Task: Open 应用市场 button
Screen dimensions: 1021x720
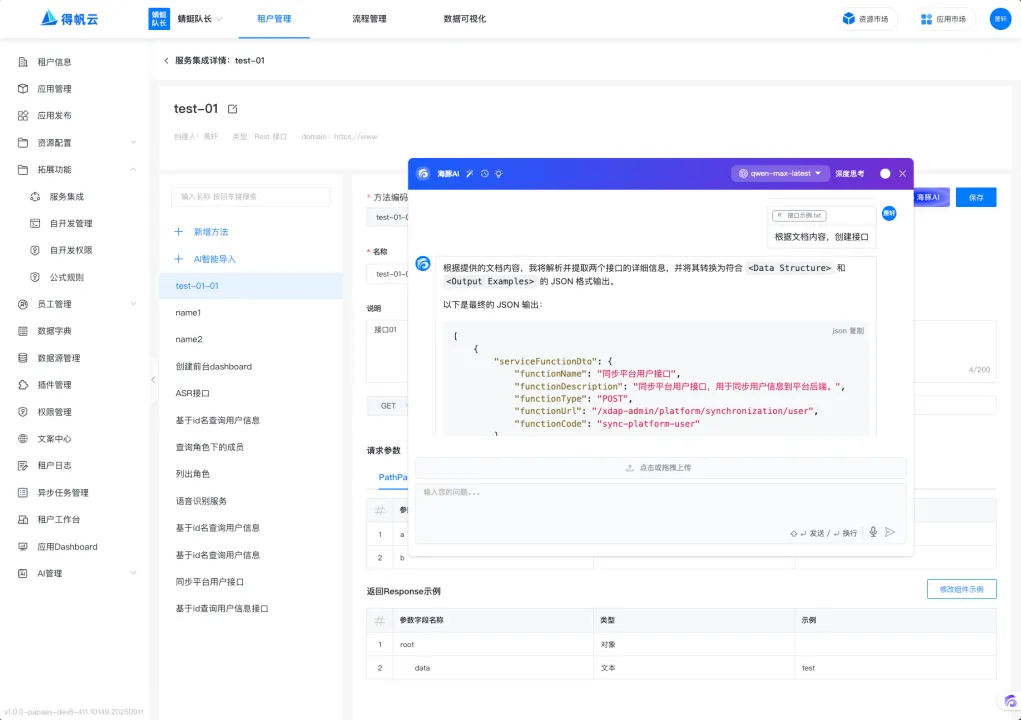Action: [x=944, y=19]
